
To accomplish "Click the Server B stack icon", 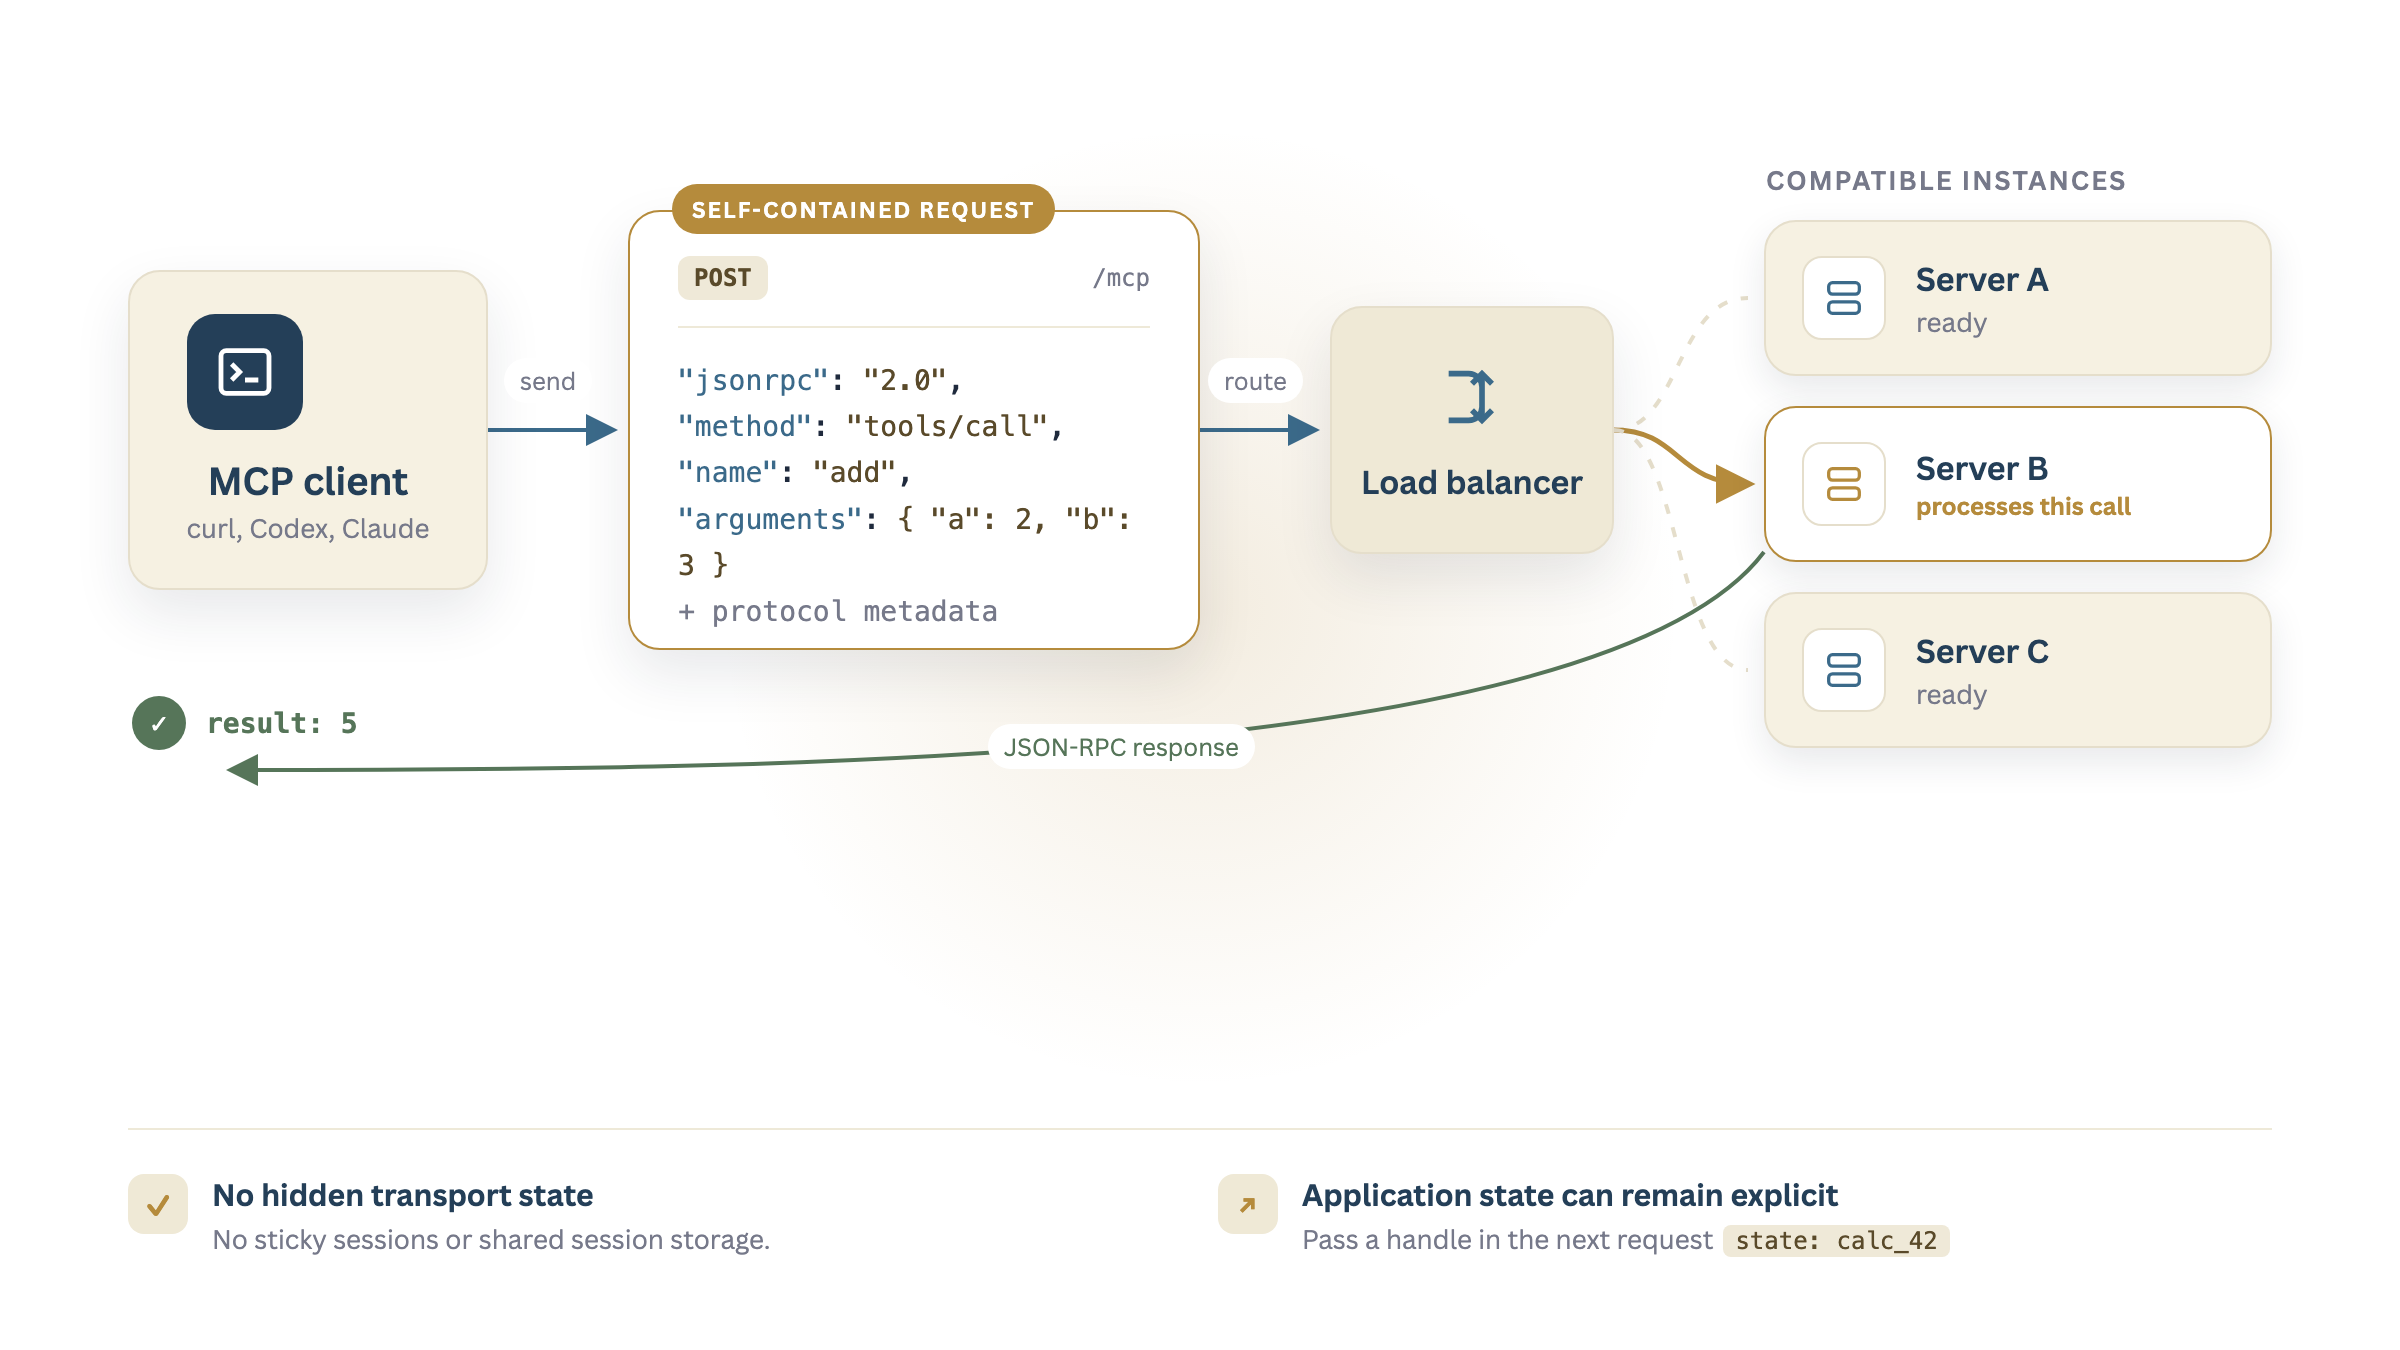I will tap(1843, 484).
